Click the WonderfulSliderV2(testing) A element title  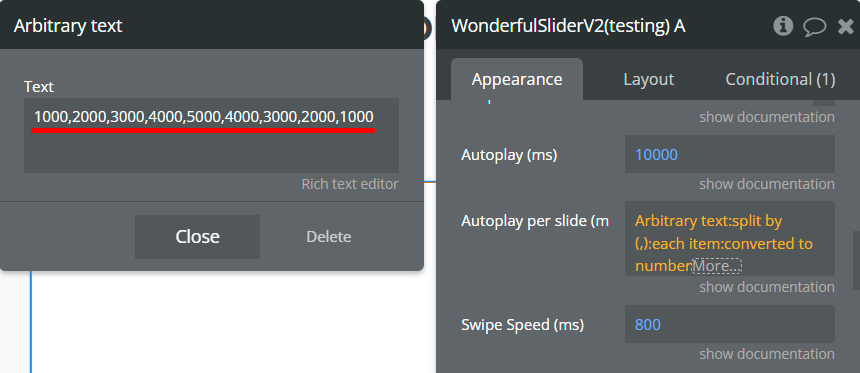click(568, 26)
